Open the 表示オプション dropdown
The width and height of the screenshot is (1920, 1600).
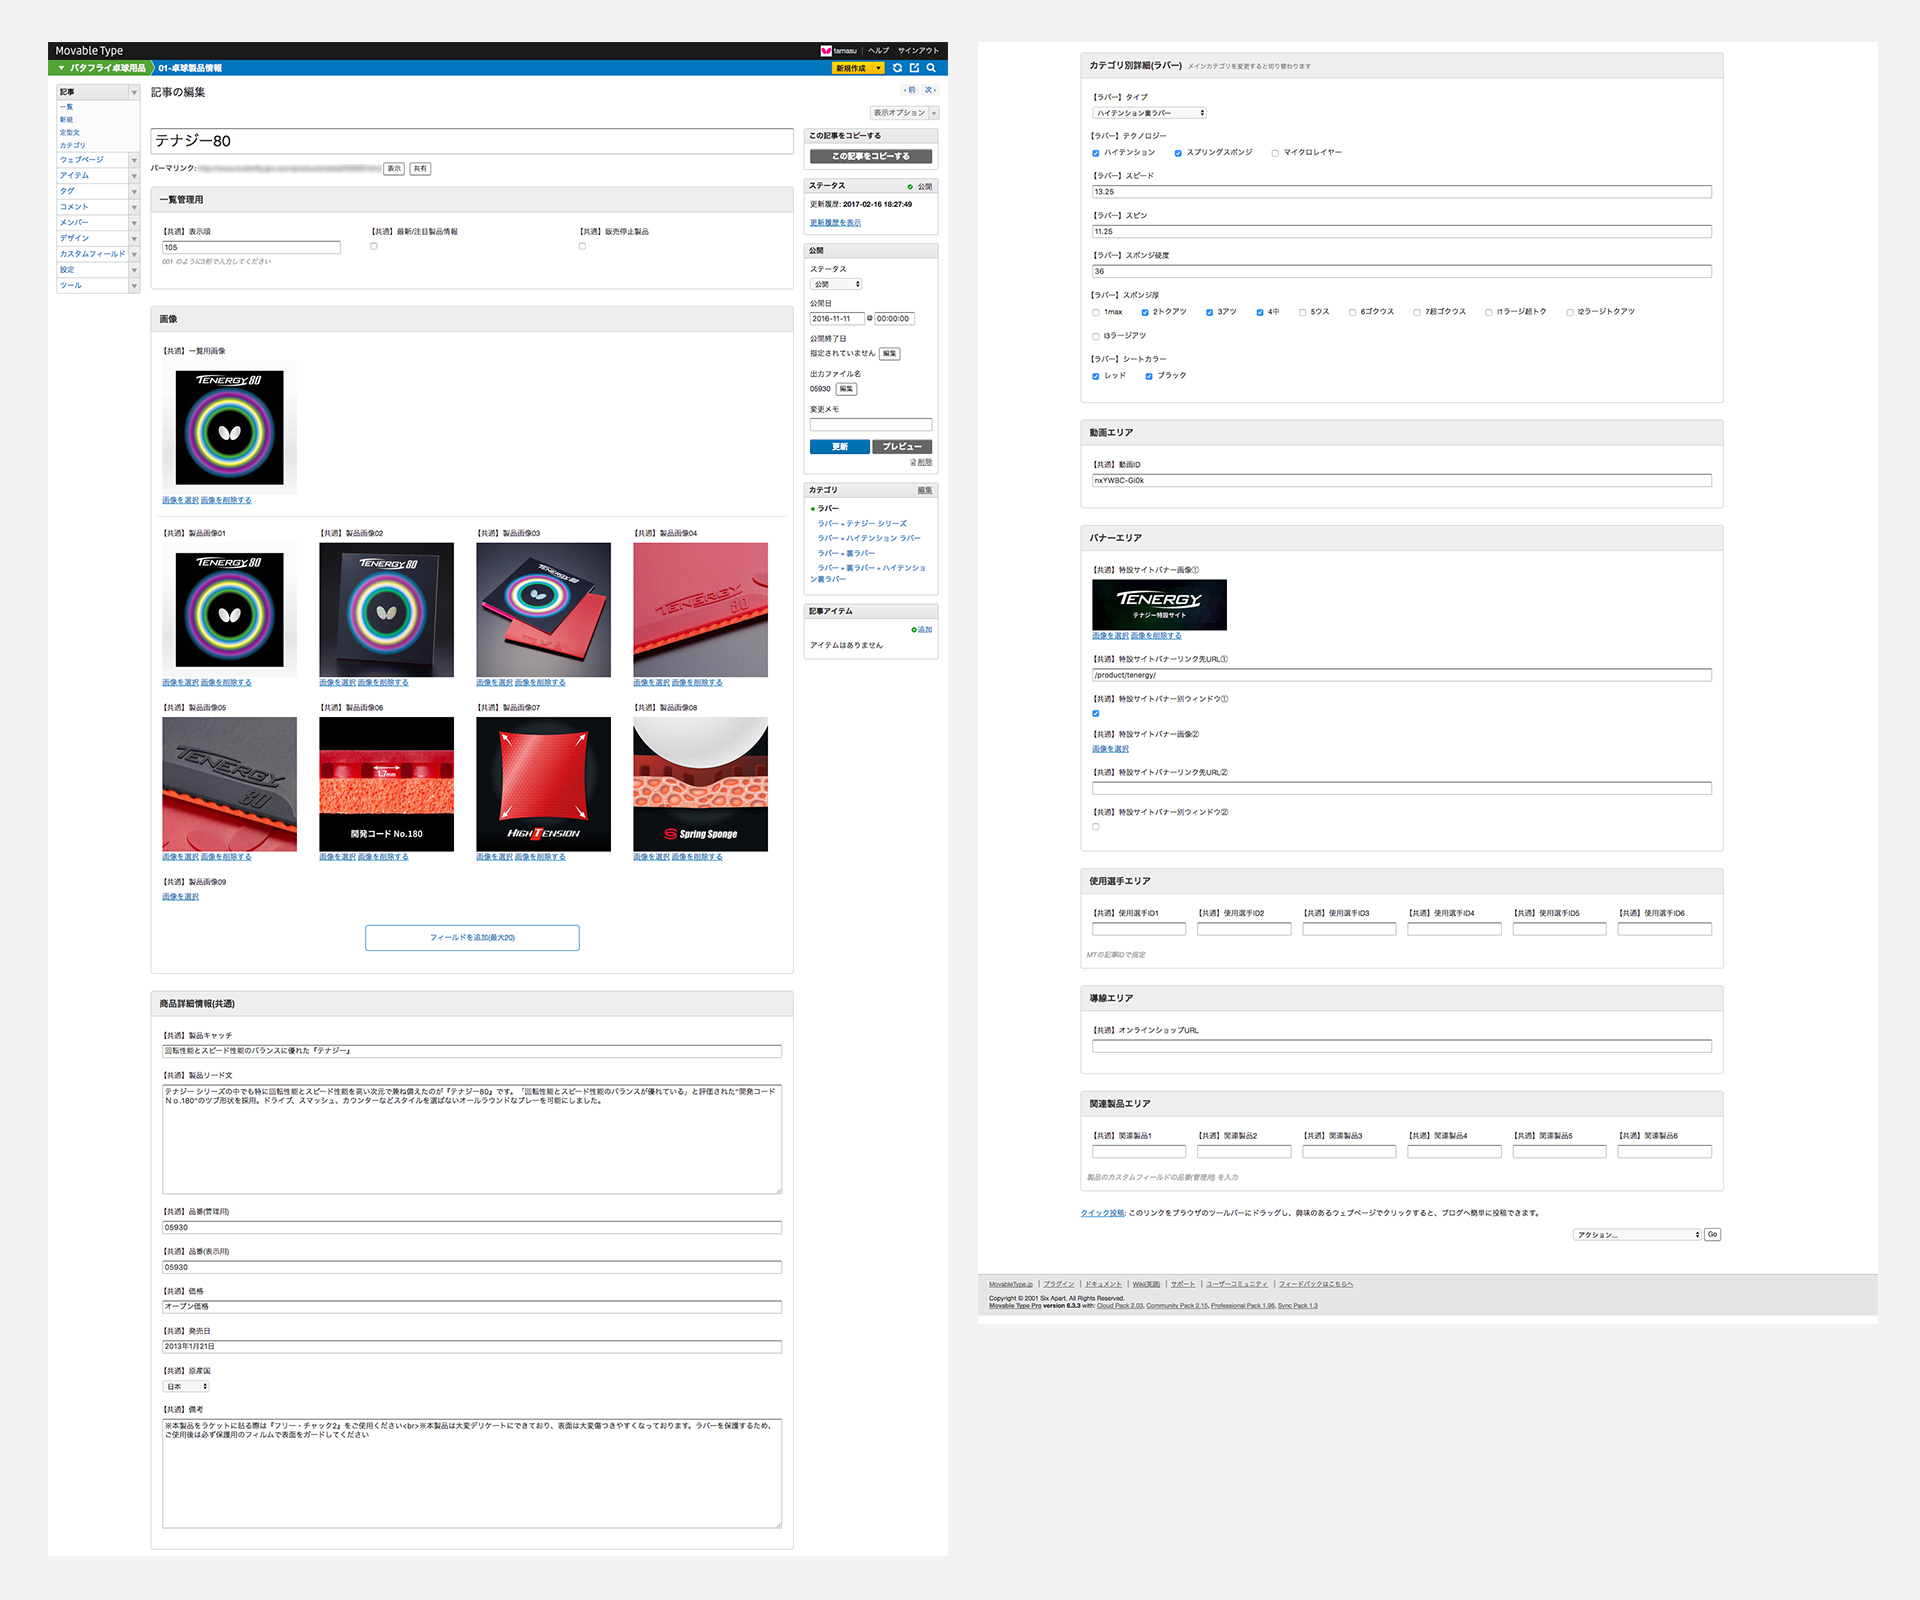pyautogui.click(x=904, y=113)
